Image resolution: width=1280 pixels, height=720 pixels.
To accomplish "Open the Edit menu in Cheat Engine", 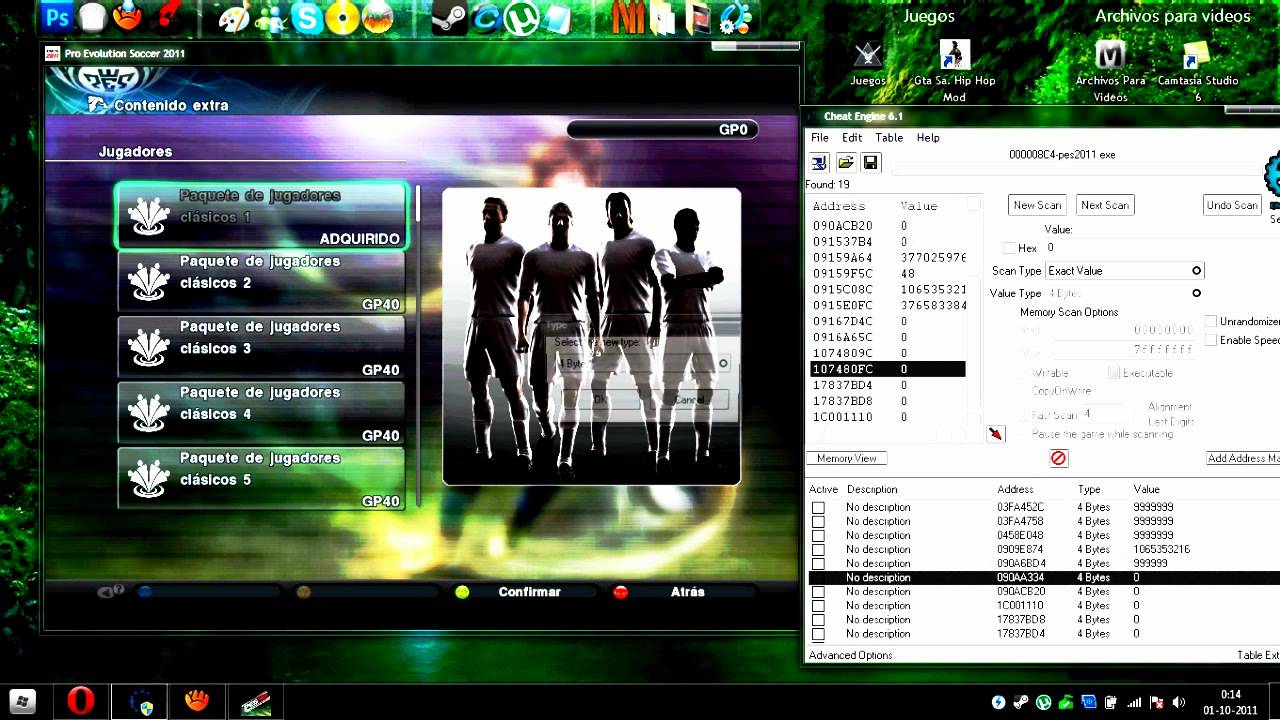I will click(852, 138).
